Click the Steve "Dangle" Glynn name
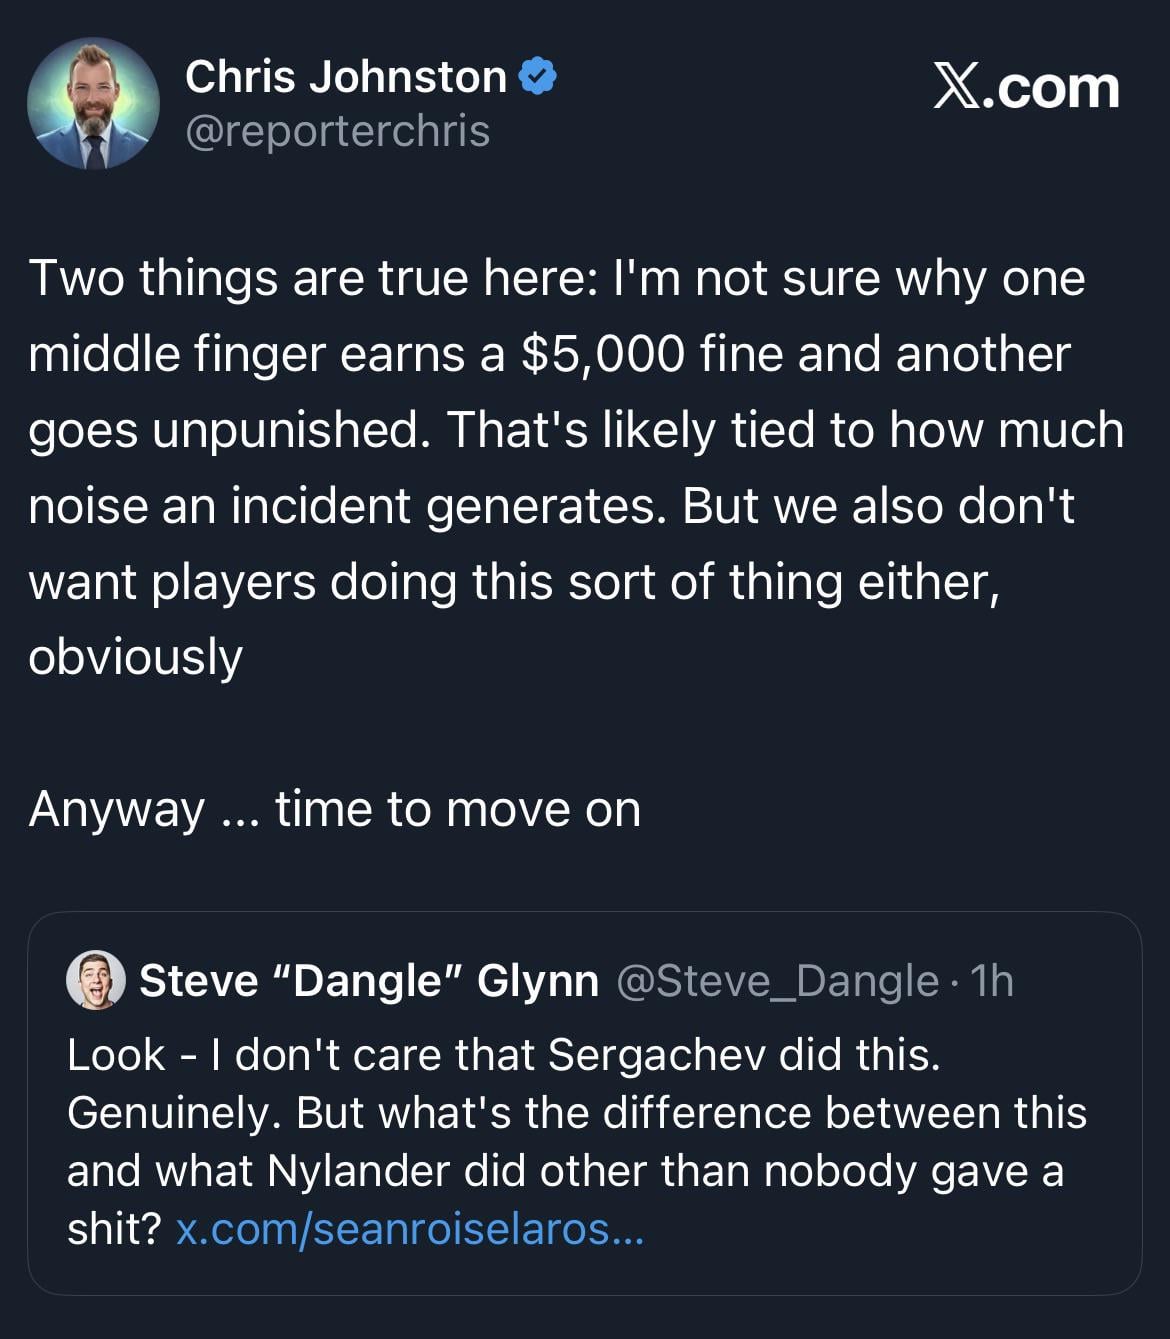The height and width of the screenshot is (1339, 1170). point(368,980)
